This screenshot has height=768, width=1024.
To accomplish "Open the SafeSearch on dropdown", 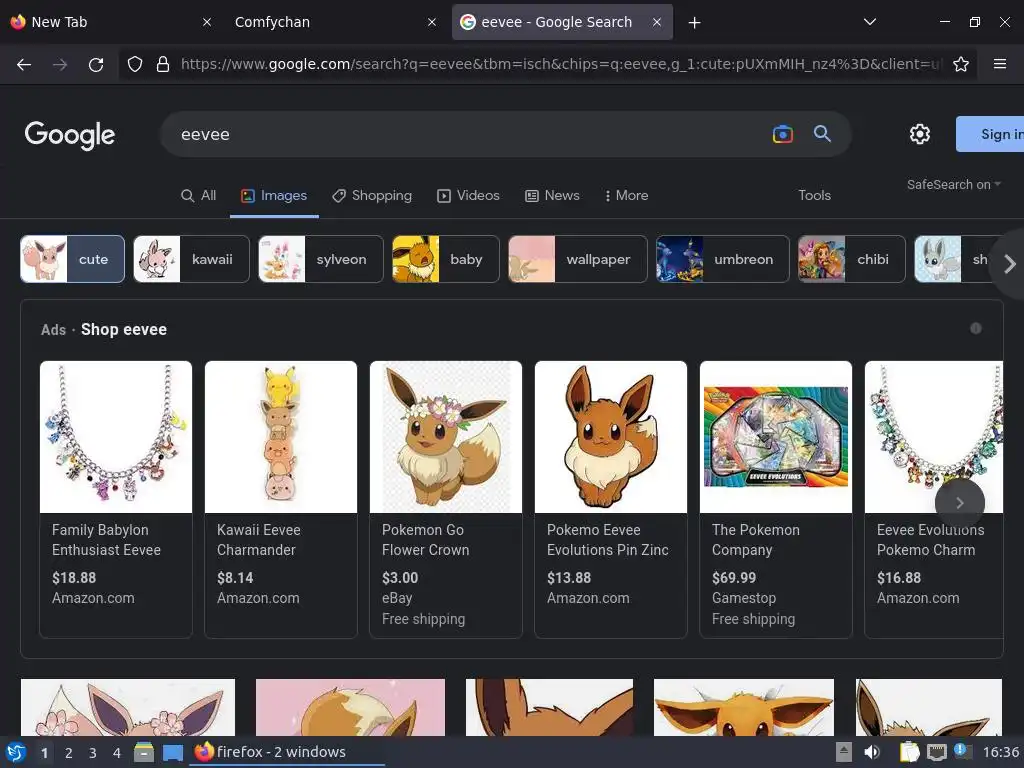I will [953, 185].
